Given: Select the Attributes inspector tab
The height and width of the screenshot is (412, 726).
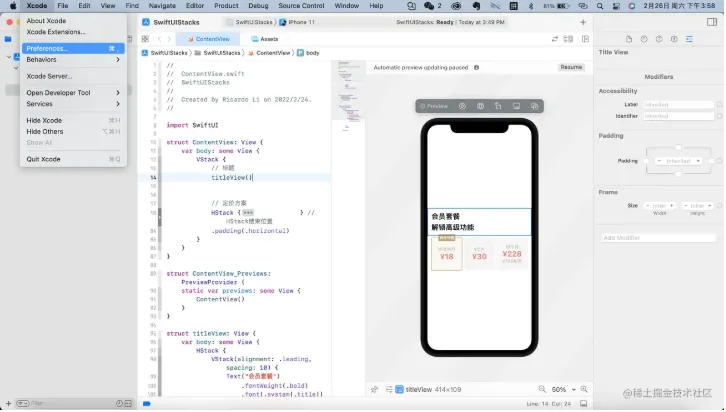Looking at the screenshot, I should 689,39.
